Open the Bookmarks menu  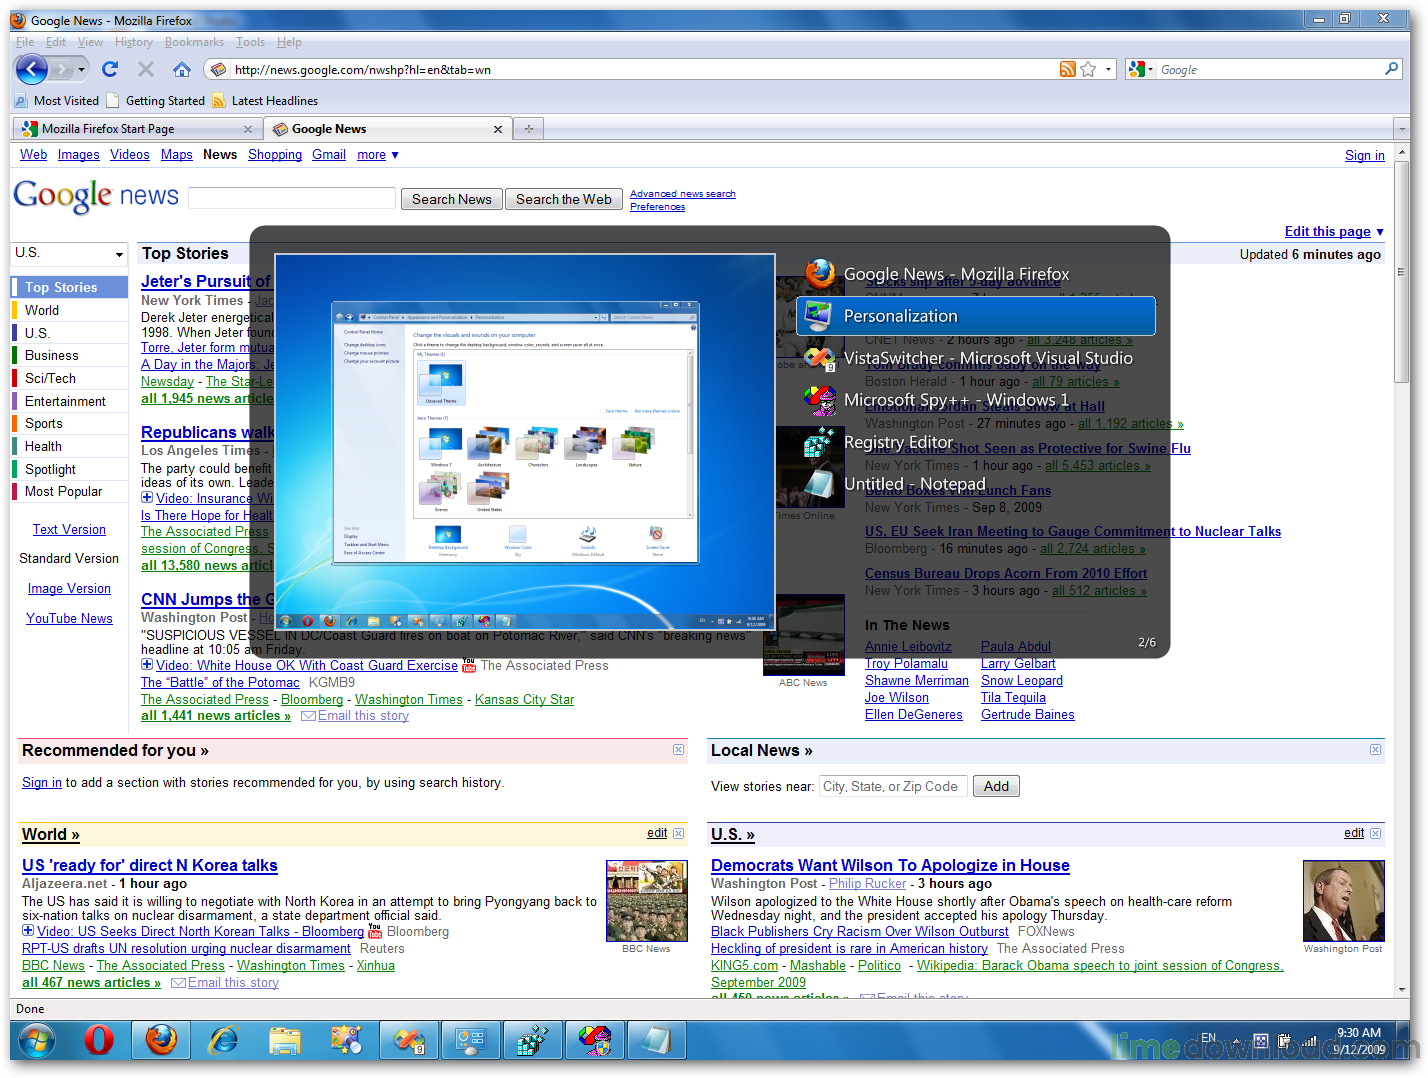tap(194, 42)
